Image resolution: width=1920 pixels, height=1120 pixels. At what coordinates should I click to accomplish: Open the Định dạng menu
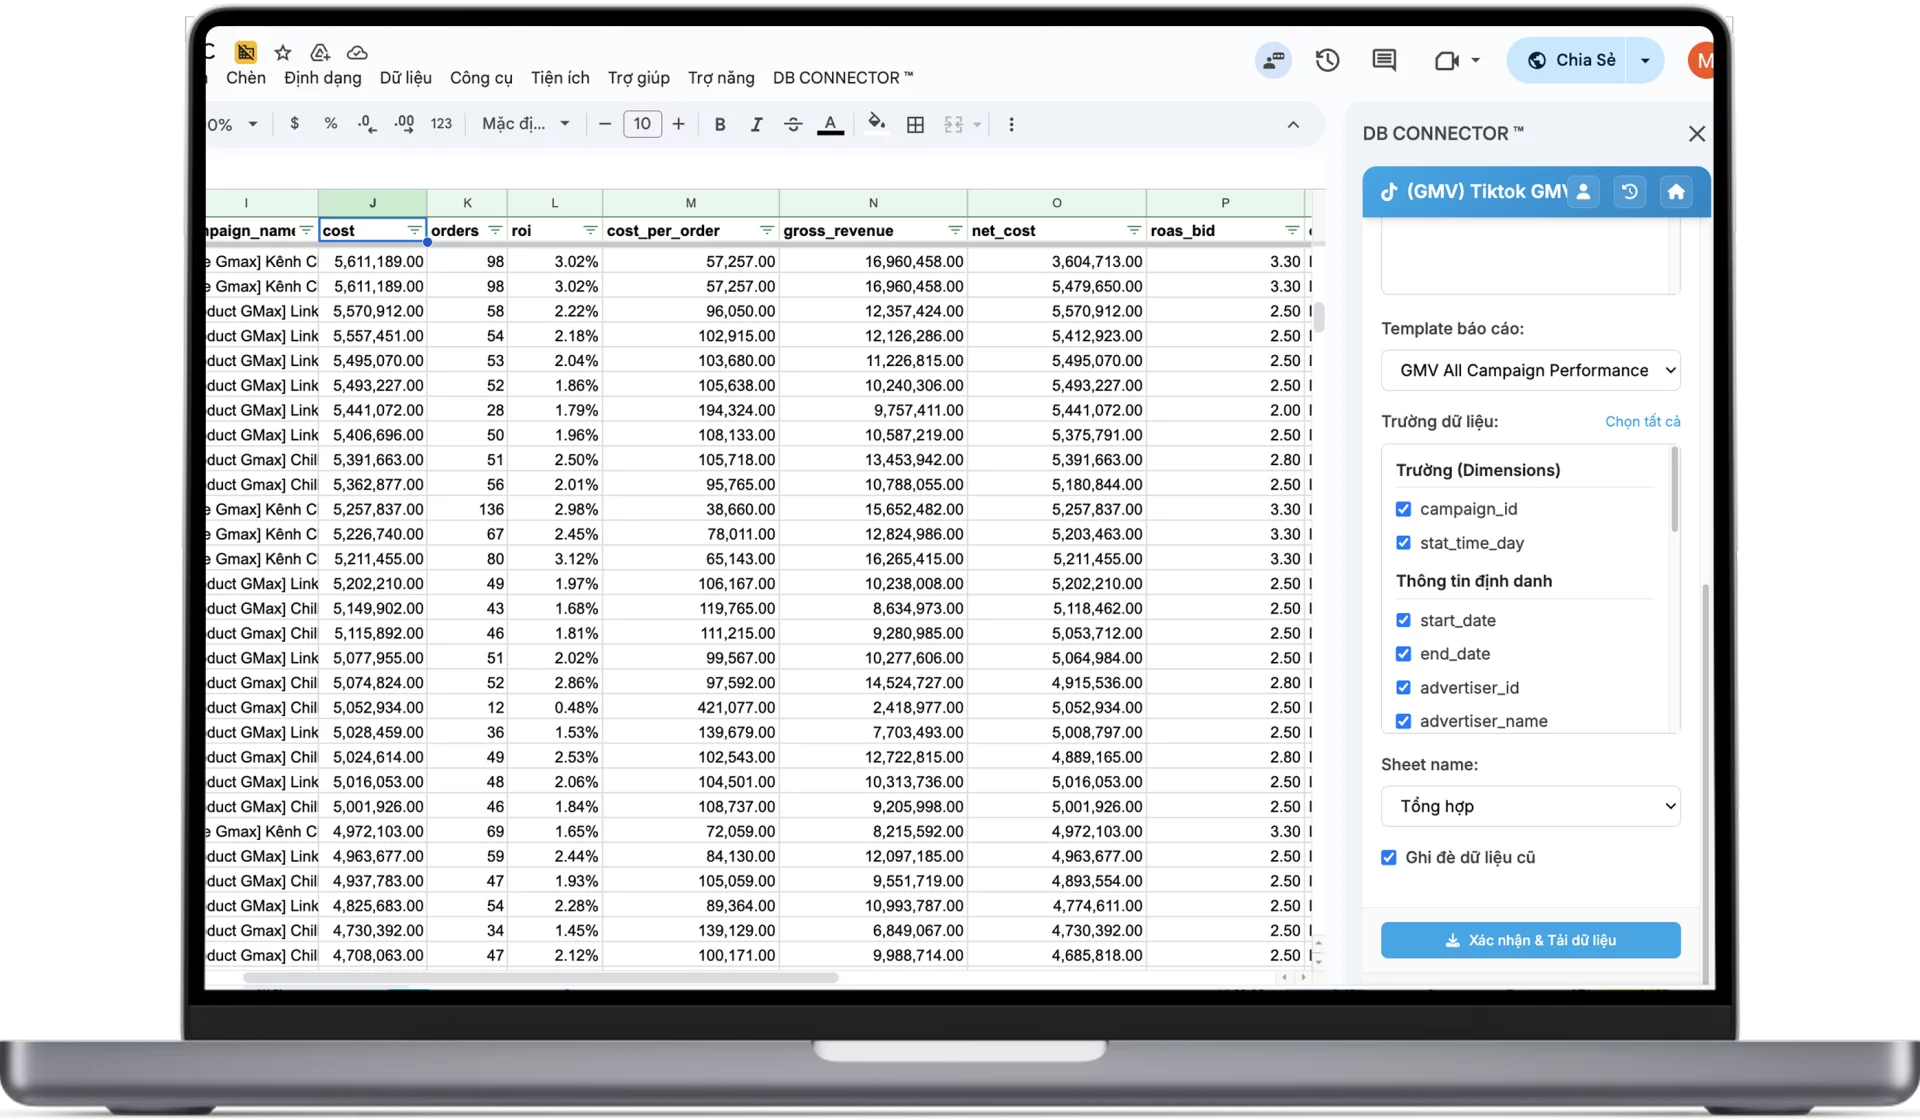(x=322, y=78)
